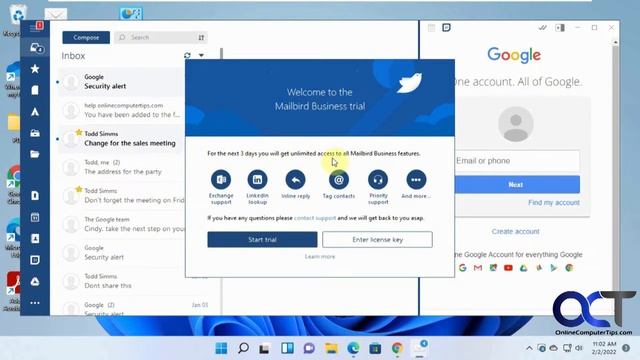Viewport: 640px width, 360px height.
Task: Refresh the Inbox with sync icon
Action: click(187, 56)
